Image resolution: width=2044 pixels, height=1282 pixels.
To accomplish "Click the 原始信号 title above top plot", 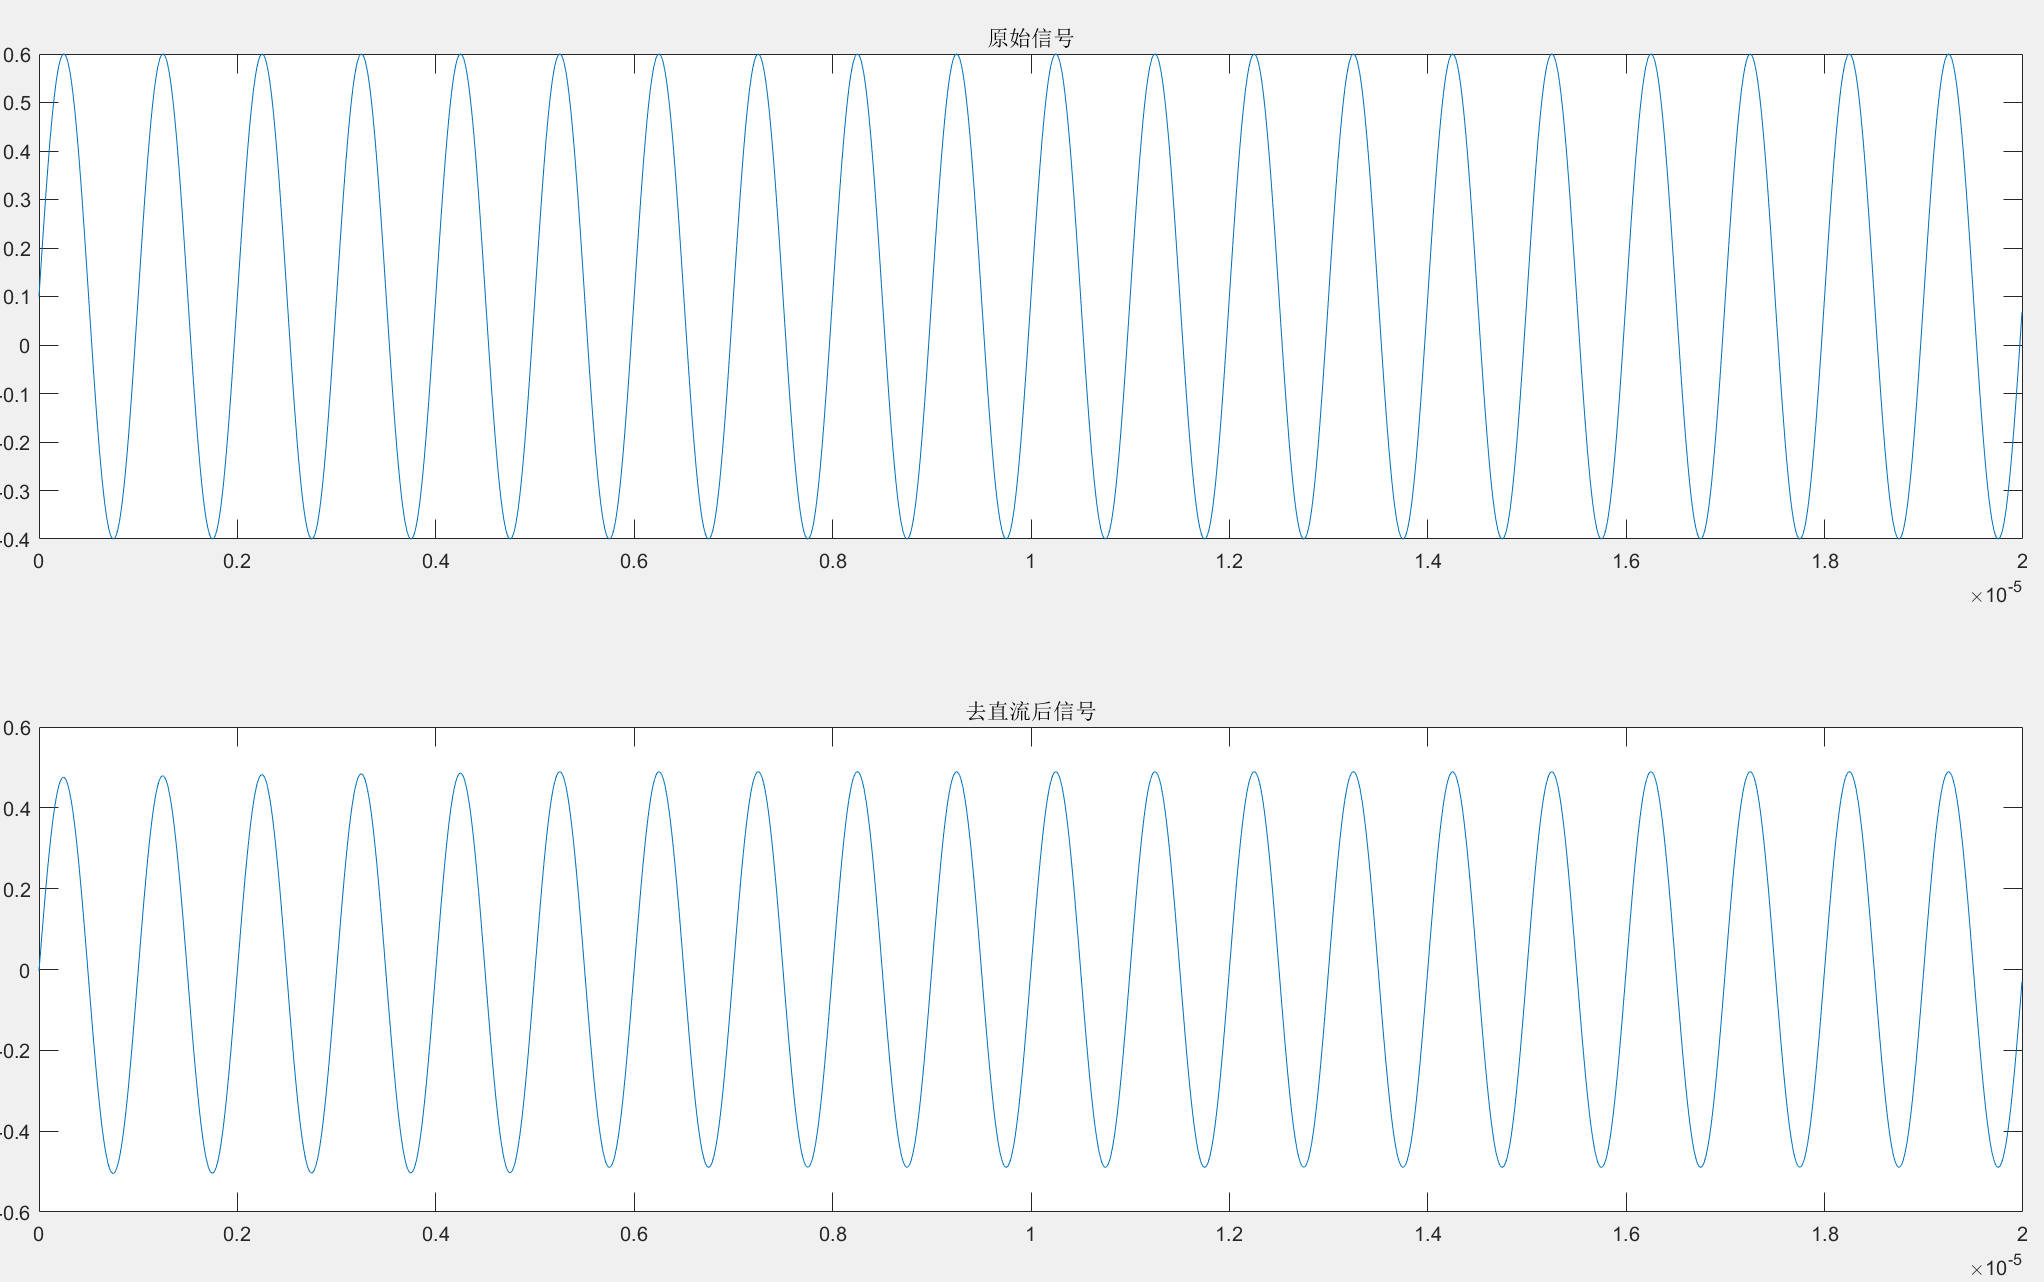I will click(1030, 38).
